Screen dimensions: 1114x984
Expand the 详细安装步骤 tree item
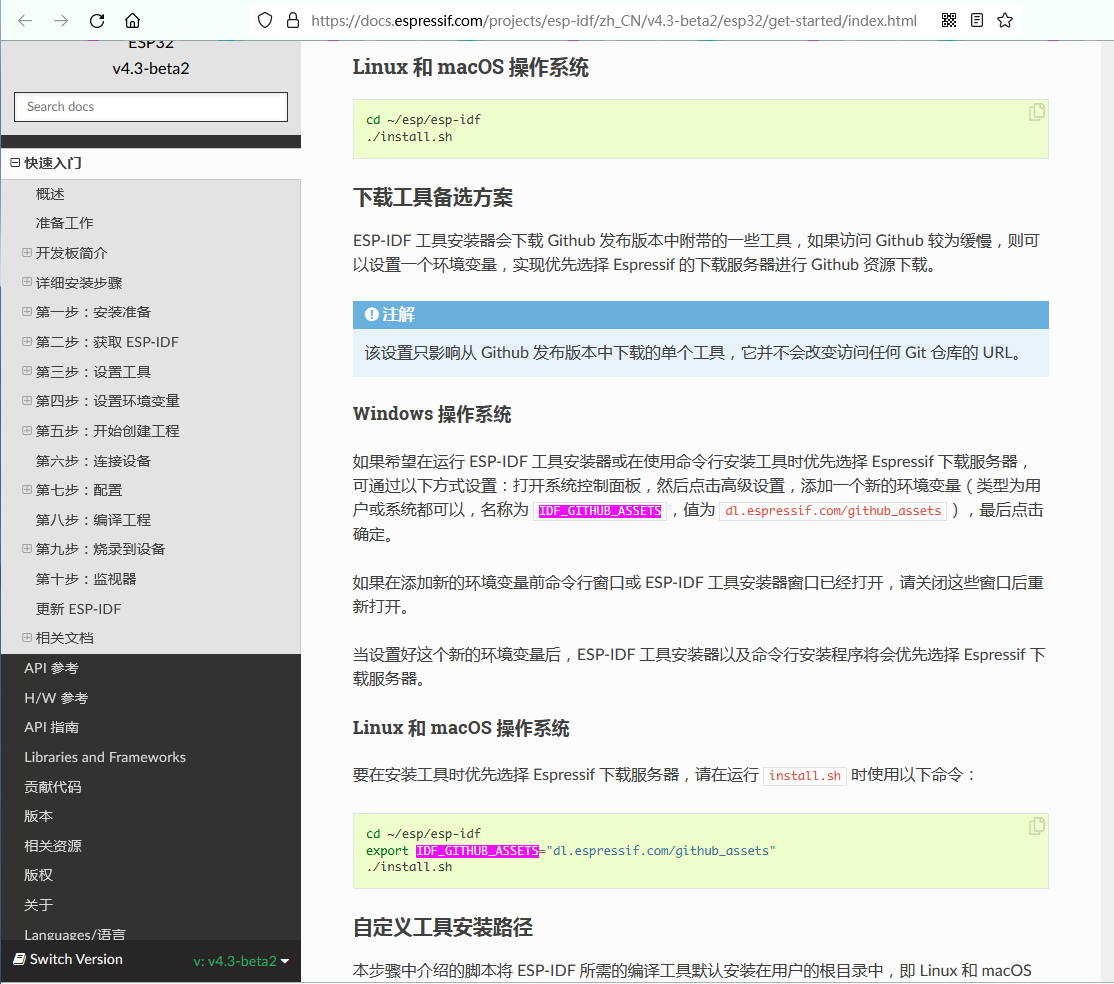(27, 282)
